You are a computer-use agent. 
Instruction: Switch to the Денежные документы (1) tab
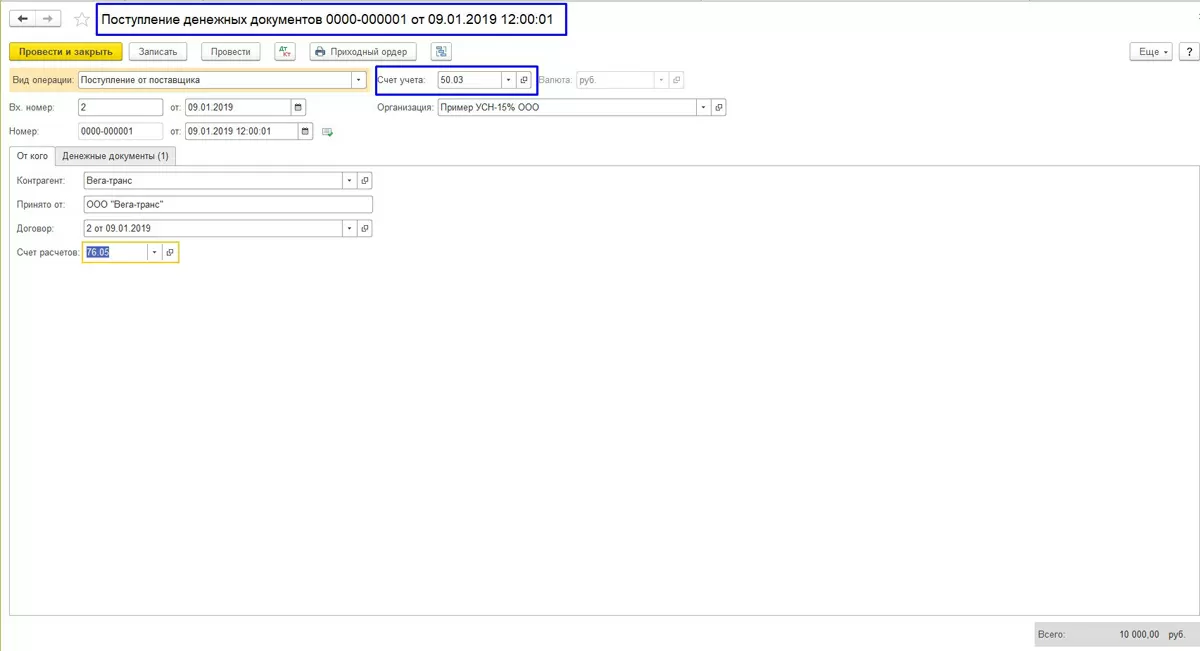click(115, 156)
